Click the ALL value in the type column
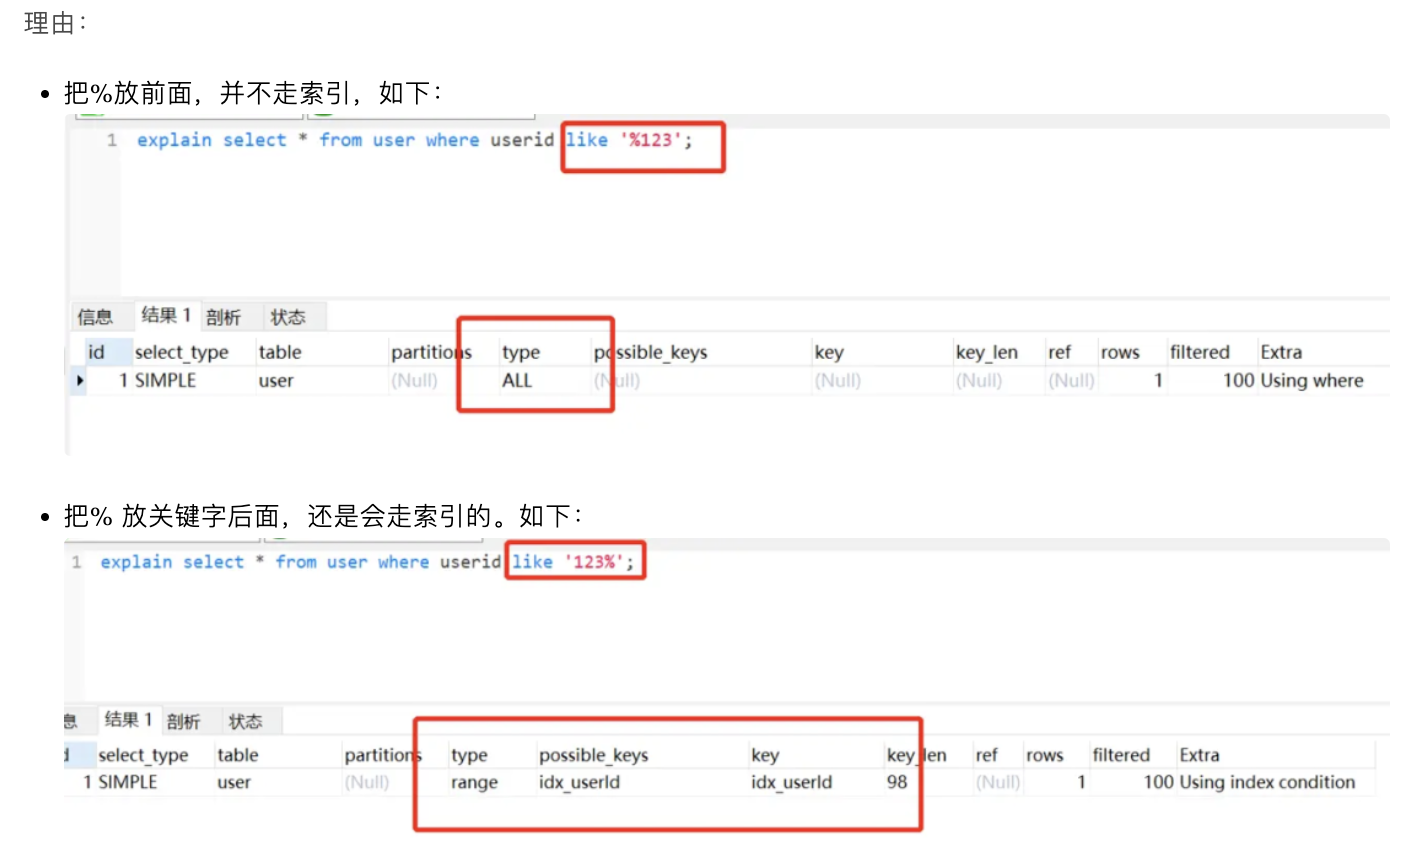The image size is (1418, 864). pos(517,381)
